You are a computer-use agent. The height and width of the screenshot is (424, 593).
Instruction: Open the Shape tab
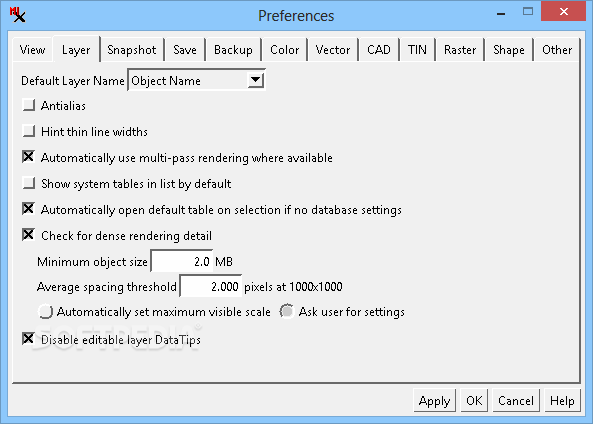(509, 50)
